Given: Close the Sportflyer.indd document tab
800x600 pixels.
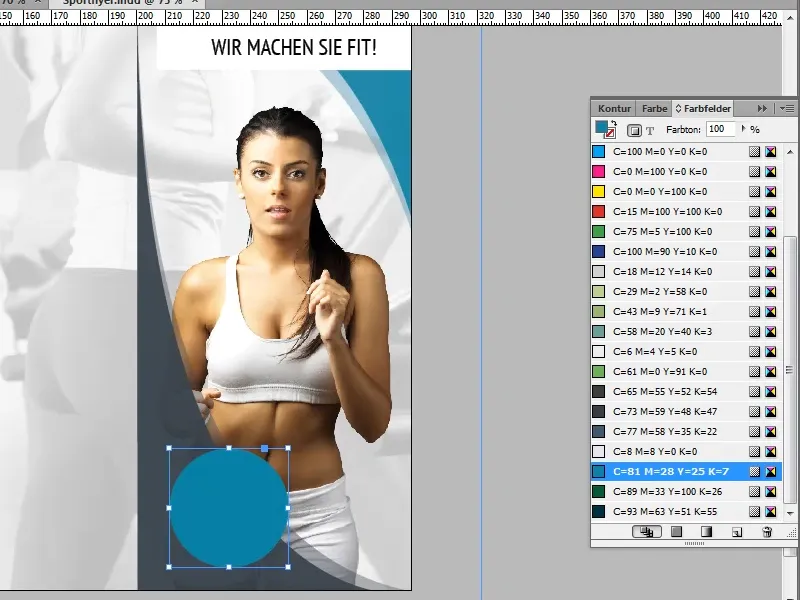Looking at the screenshot, I should coord(194,2).
